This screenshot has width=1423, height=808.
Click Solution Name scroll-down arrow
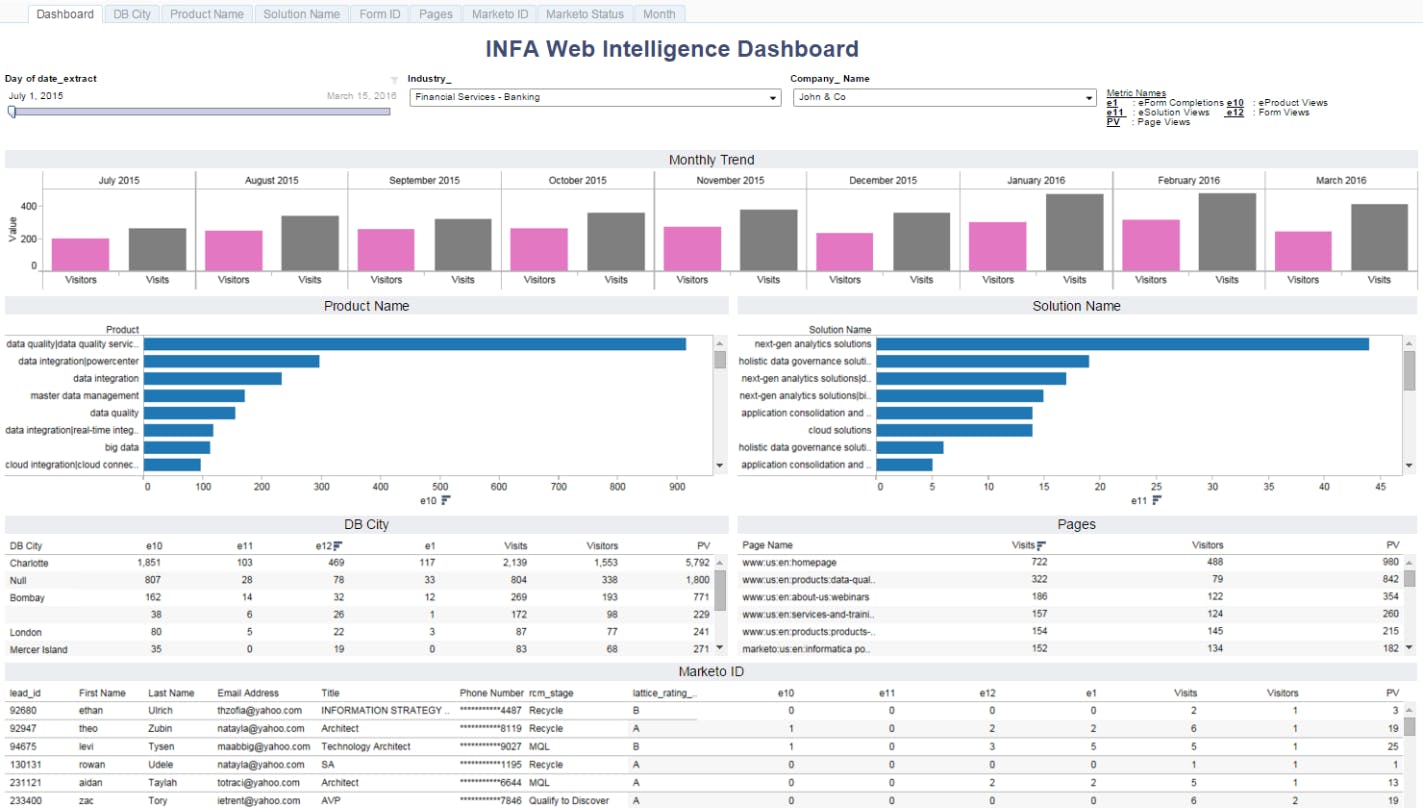1409,466
